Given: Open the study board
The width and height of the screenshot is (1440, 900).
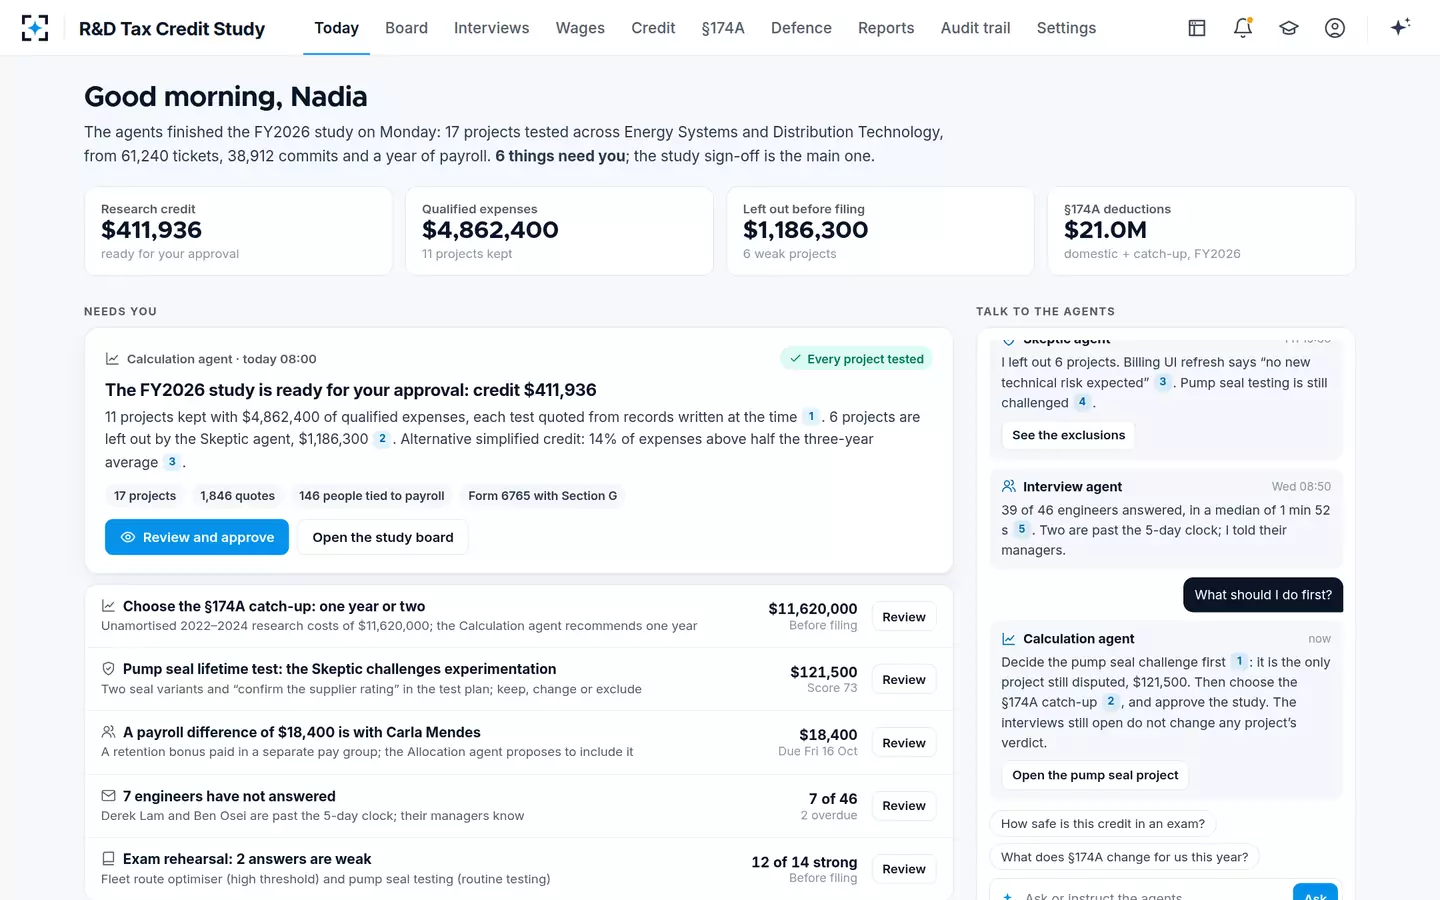Looking at the screenshot, I should [x=383, y=537].
